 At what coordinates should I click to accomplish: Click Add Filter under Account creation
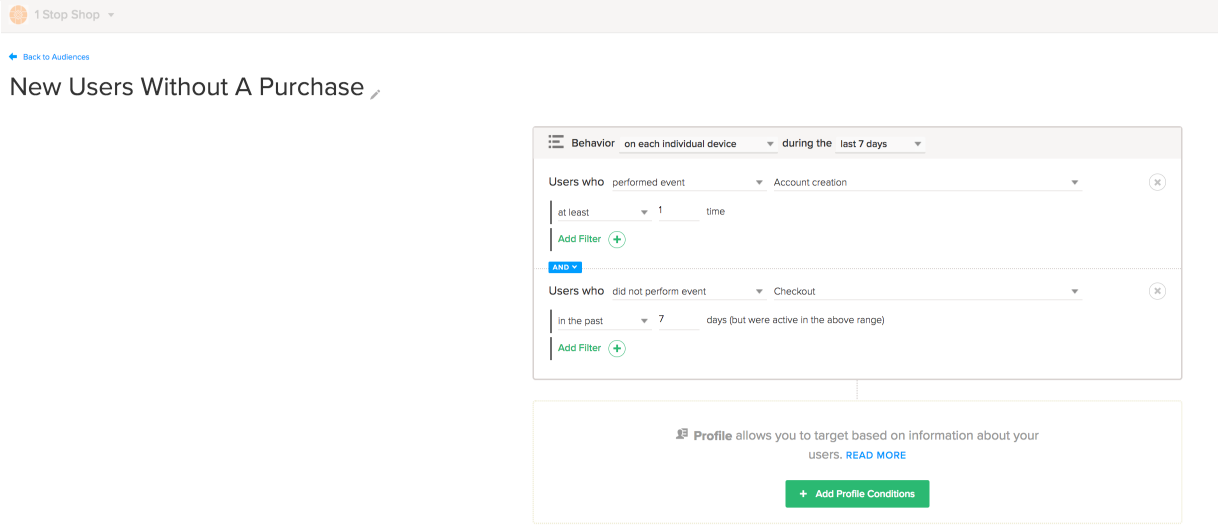[580, 239]
